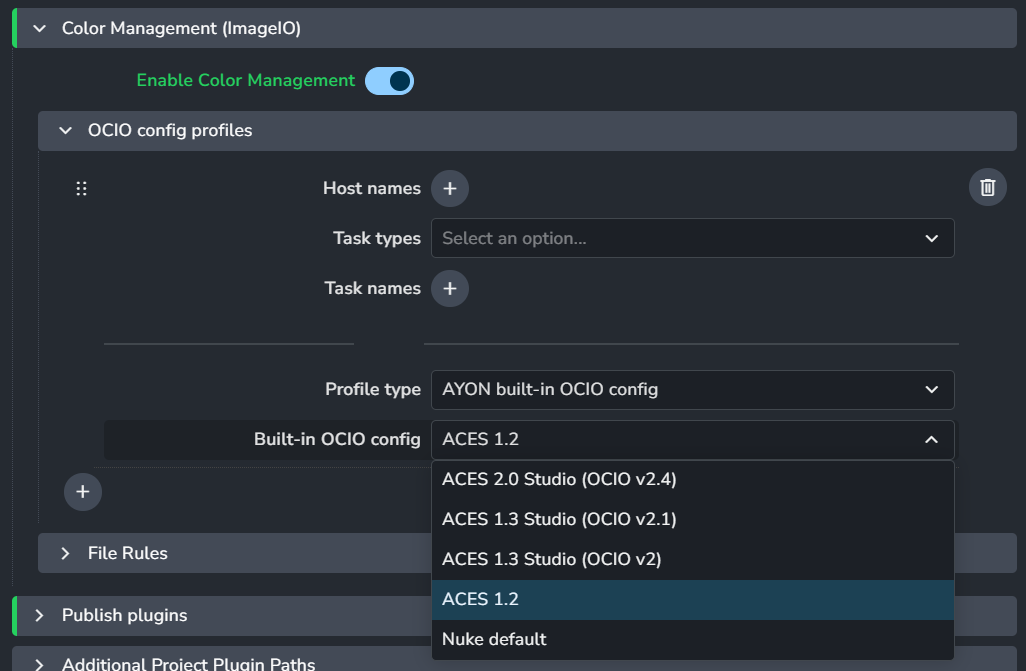The image size is (1026, 671).
Task: Open the Profile type dropdown
Action: point(692,390)
